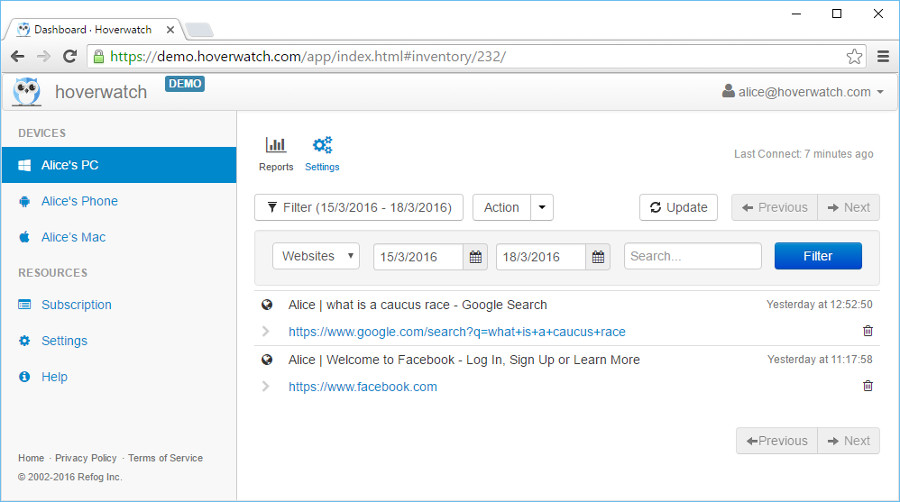Bookmark this page with the star icon
The image size is (900, 502).
coord(854,56)
